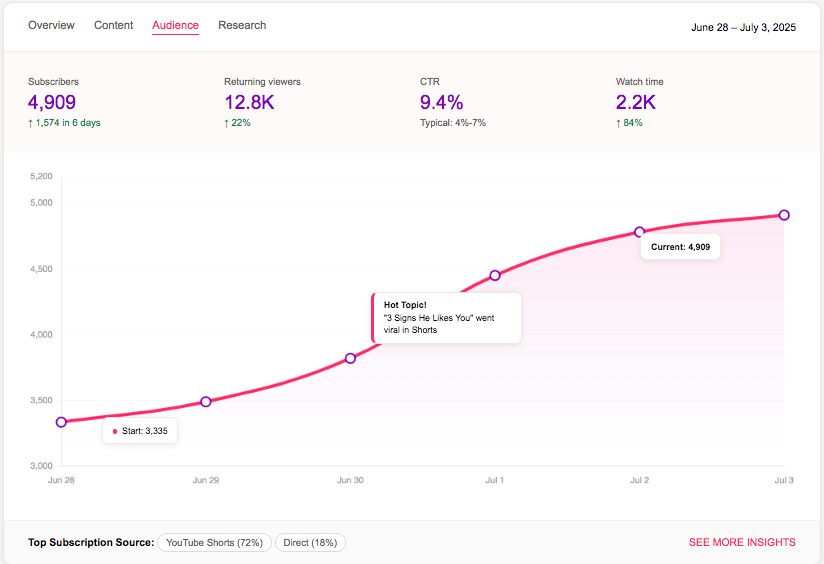Click the Jul 2 chart data point
The image size is (824, 564).
(640, 232)
